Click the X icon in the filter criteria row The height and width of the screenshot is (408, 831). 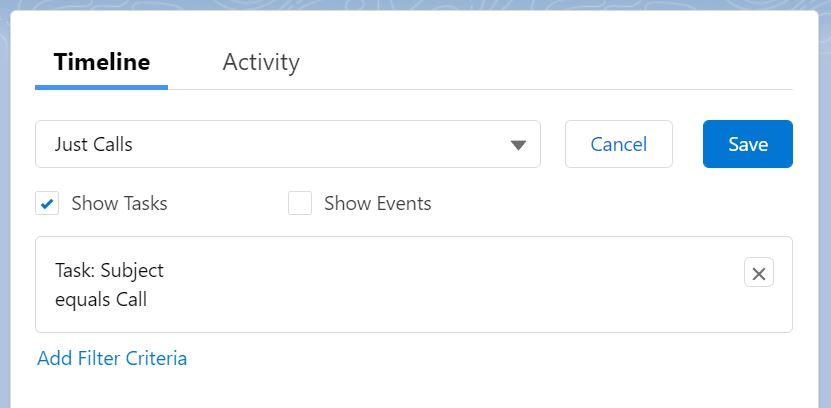pos(758,273)
